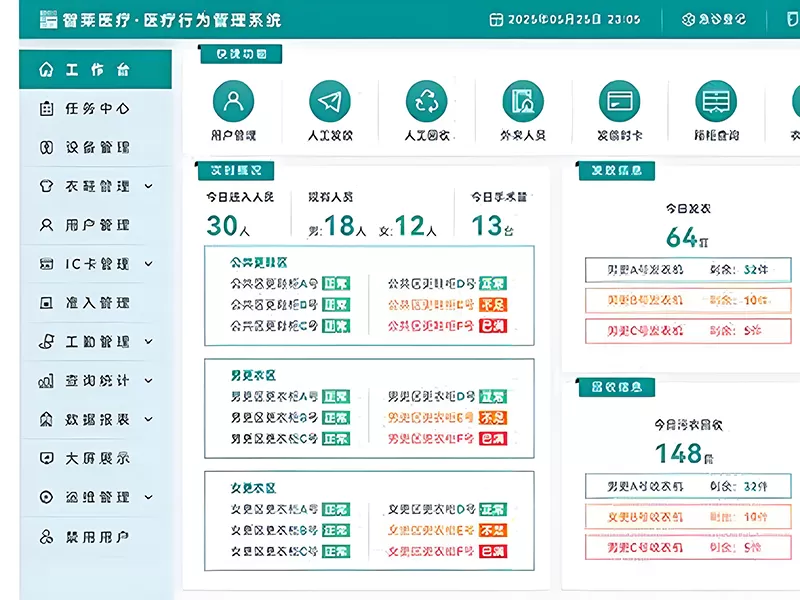
Task: Click the header date and time text
Action: coord(574,19)
